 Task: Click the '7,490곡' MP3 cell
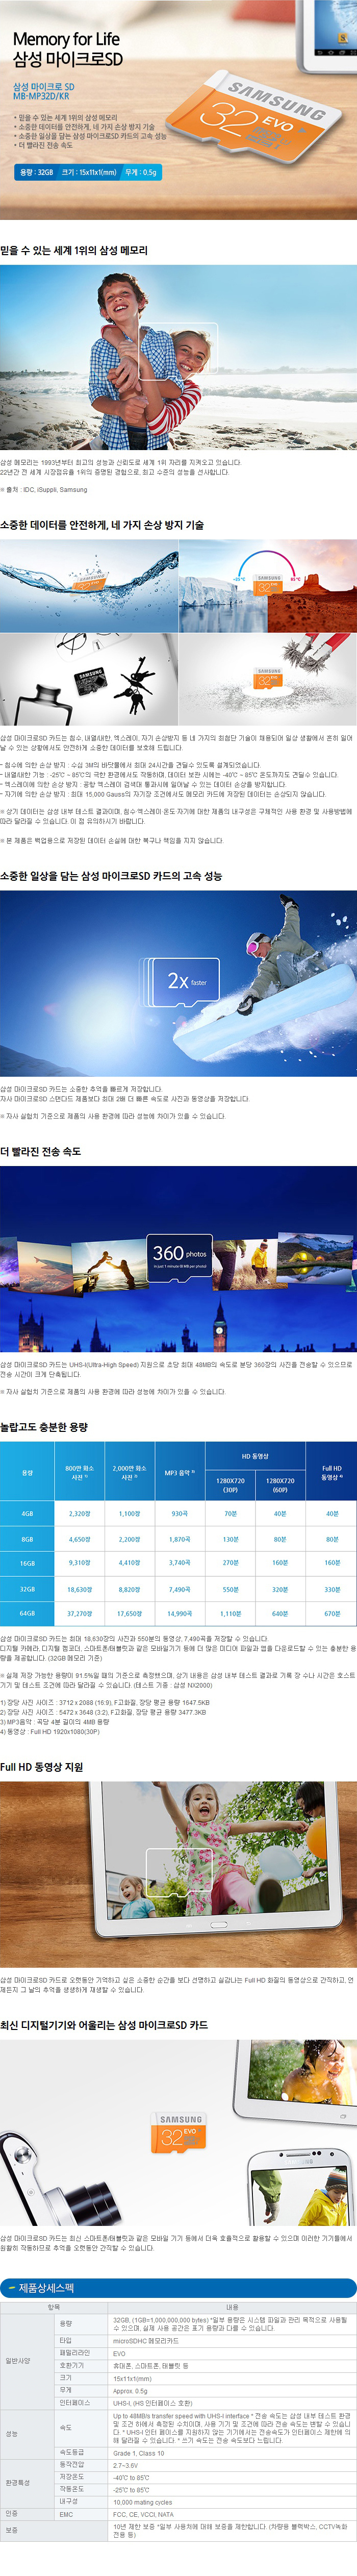click(x=179, y=1589)
